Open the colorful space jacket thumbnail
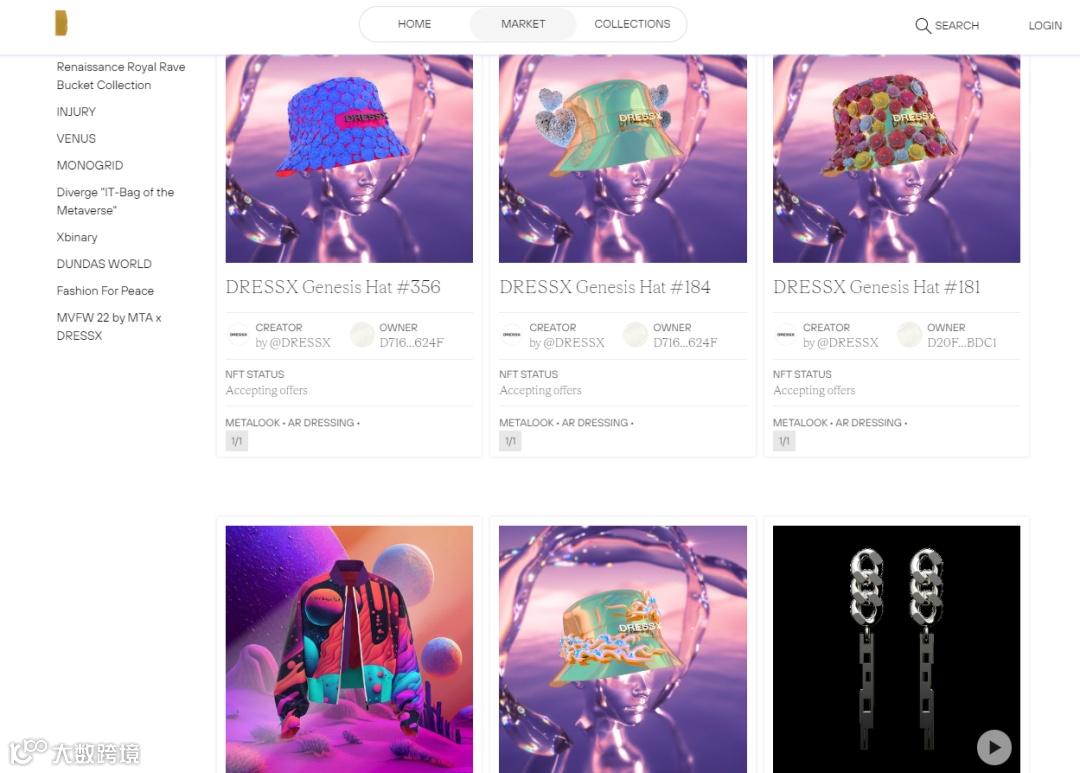Image resolution: width=1080 pixels, height=773 pixels. (349, 649)
